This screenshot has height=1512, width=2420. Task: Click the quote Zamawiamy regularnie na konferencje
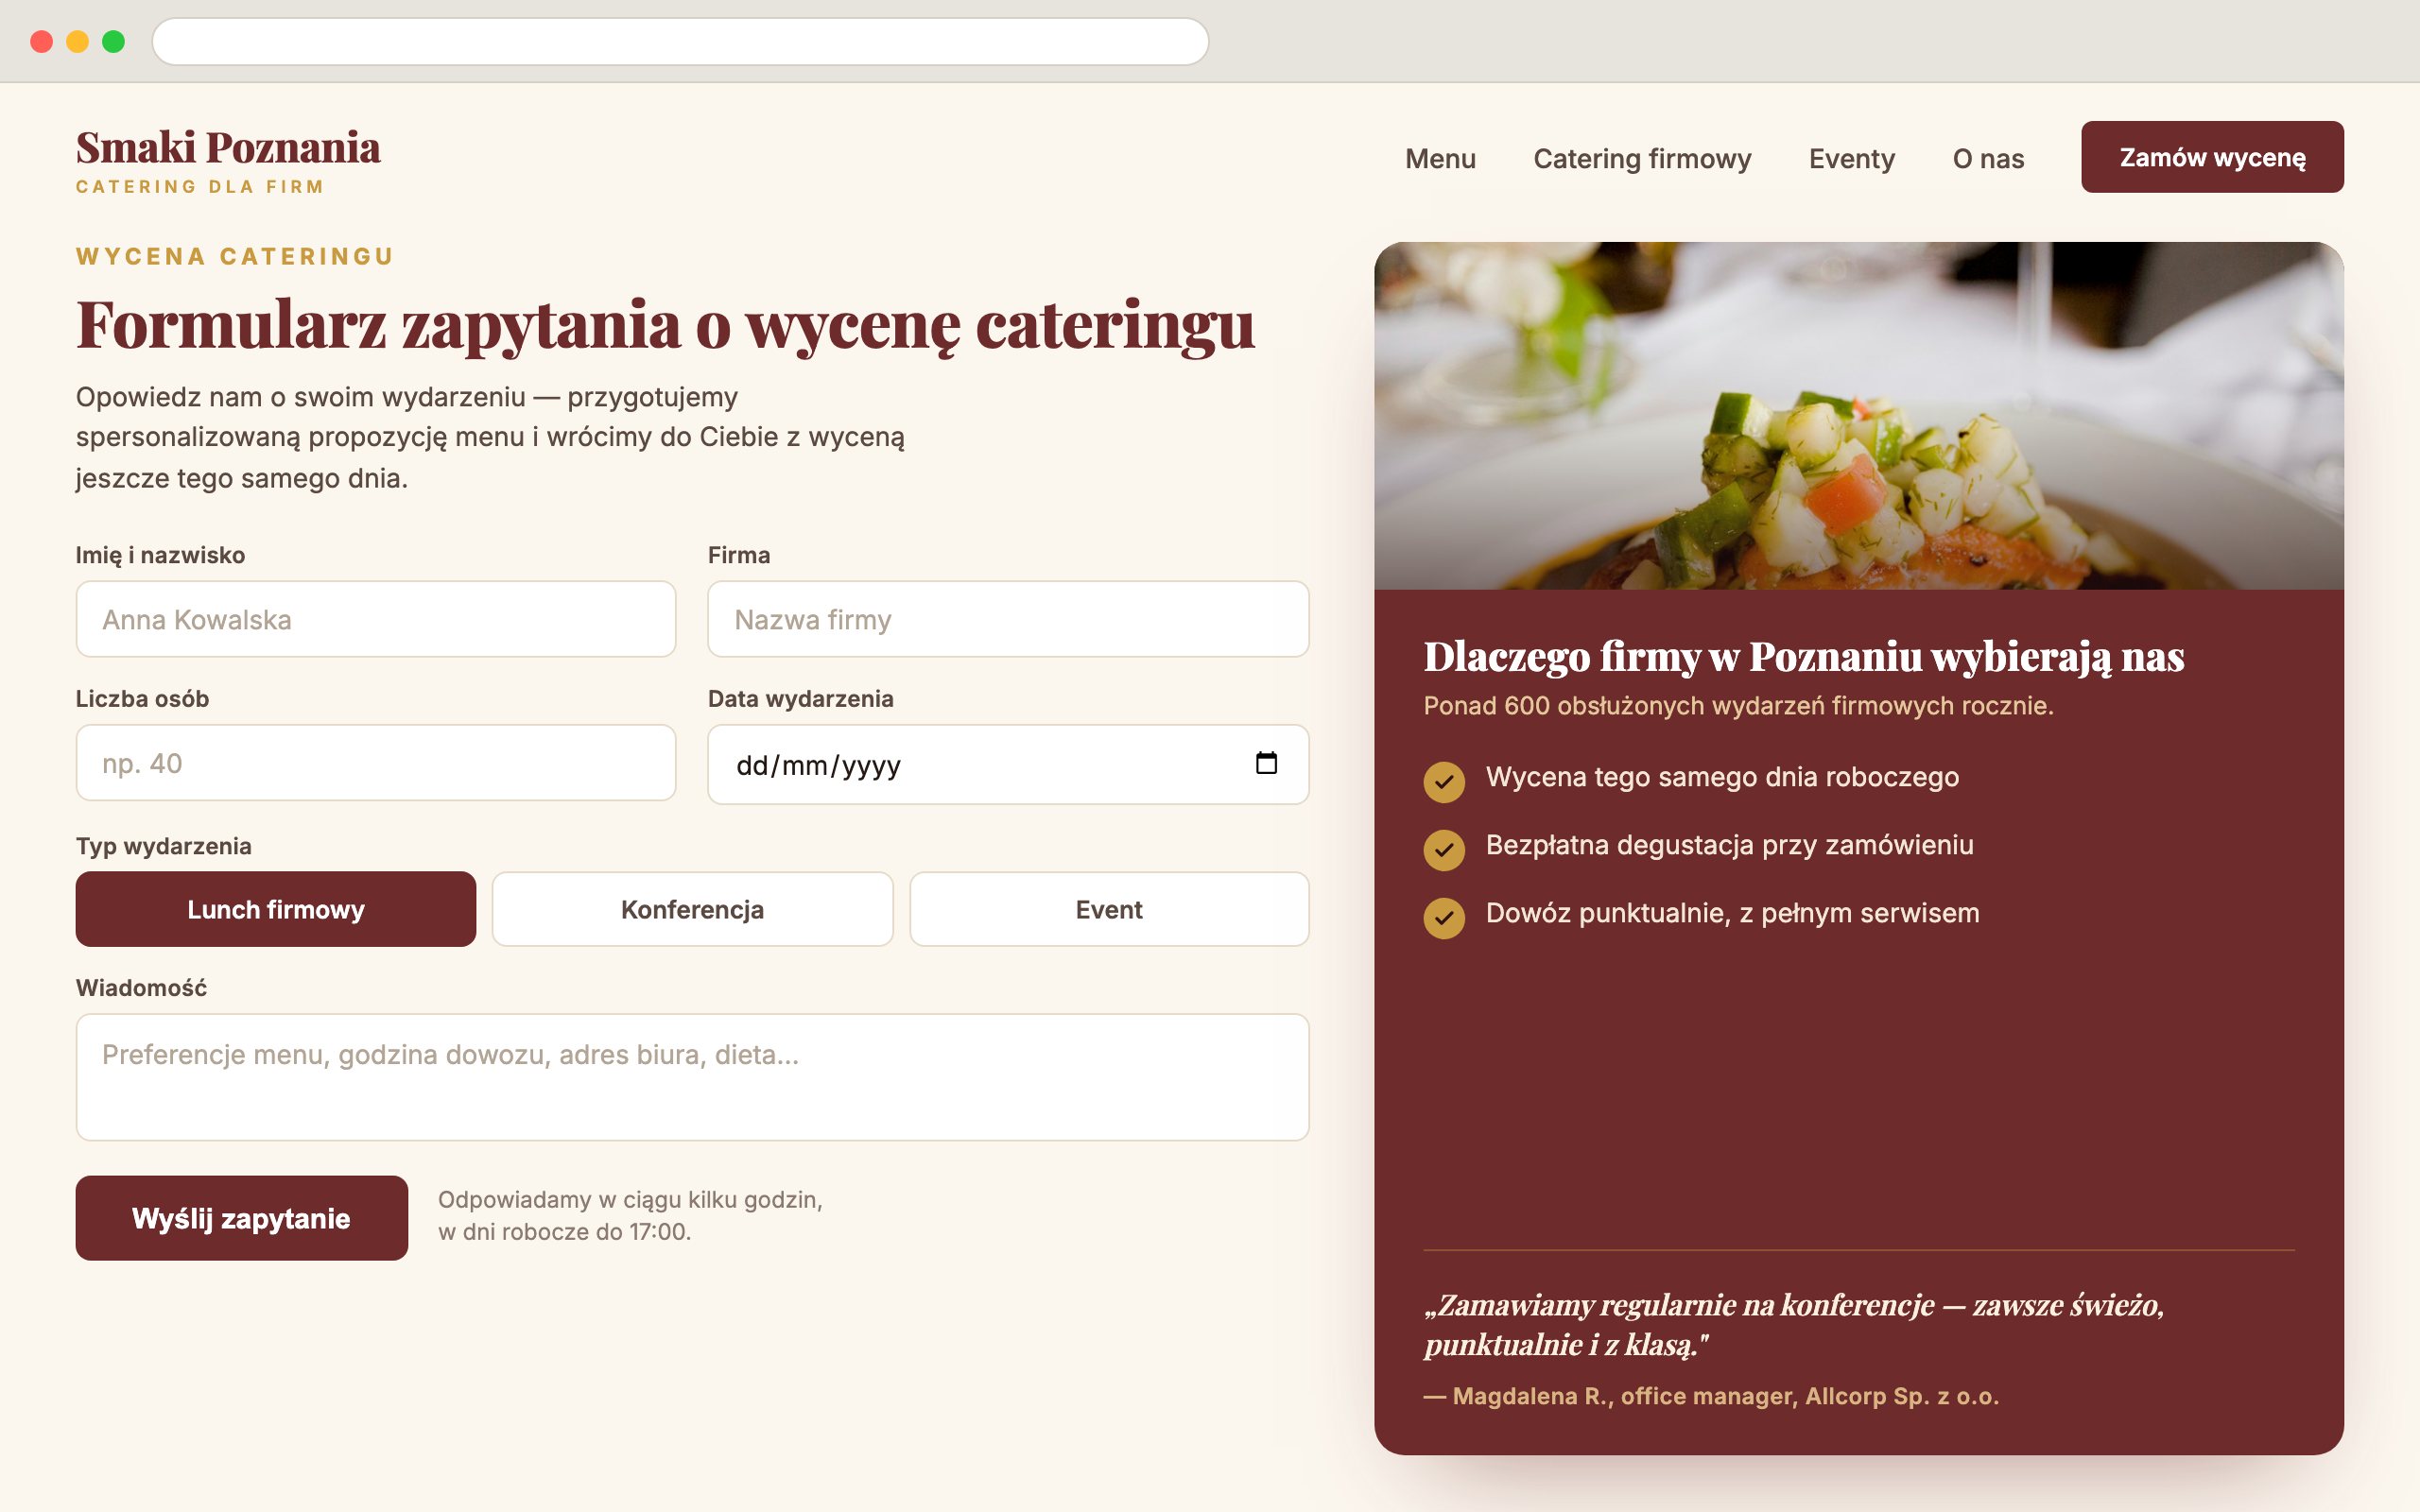tap(1794, 1324)
